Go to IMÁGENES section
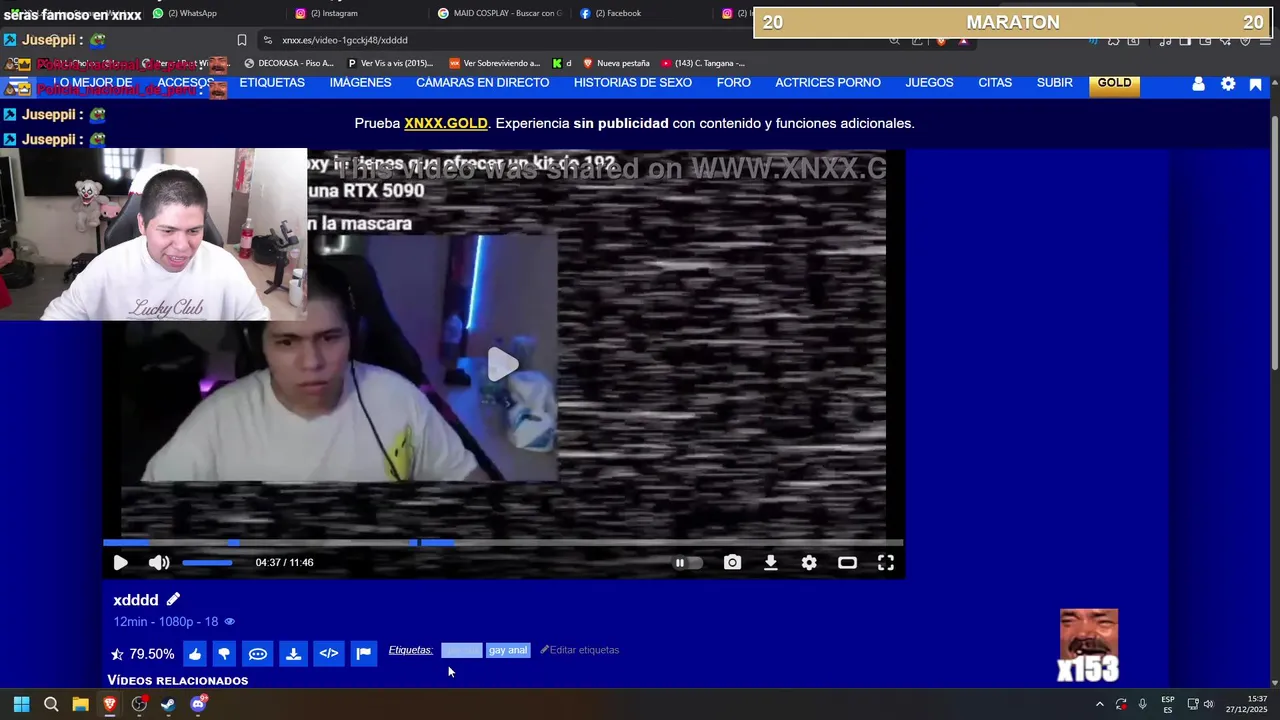This screenshot has height=720, width=1280. (360, 83)
